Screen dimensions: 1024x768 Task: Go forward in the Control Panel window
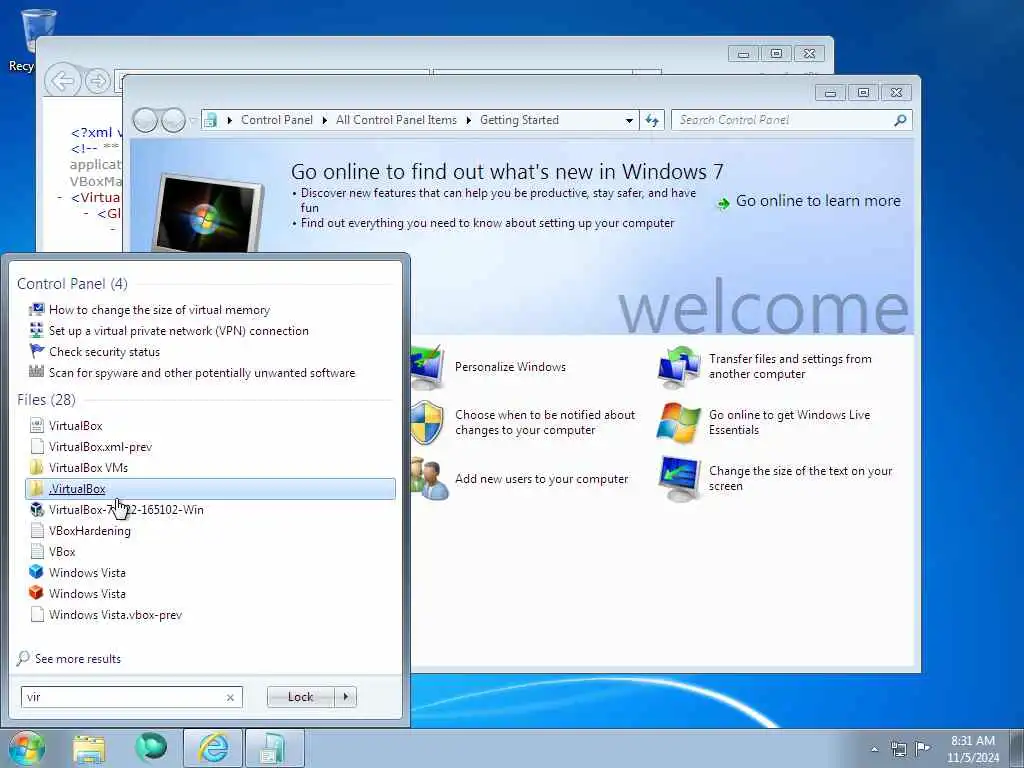(x=173, y=120)
